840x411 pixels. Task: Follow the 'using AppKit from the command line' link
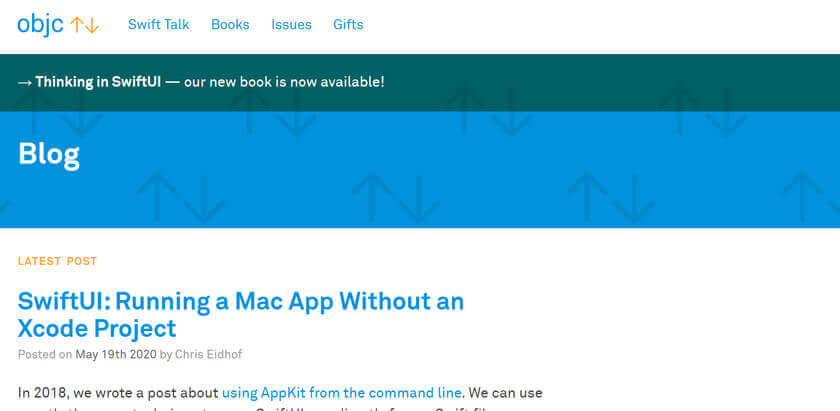(x=342, y=393)
